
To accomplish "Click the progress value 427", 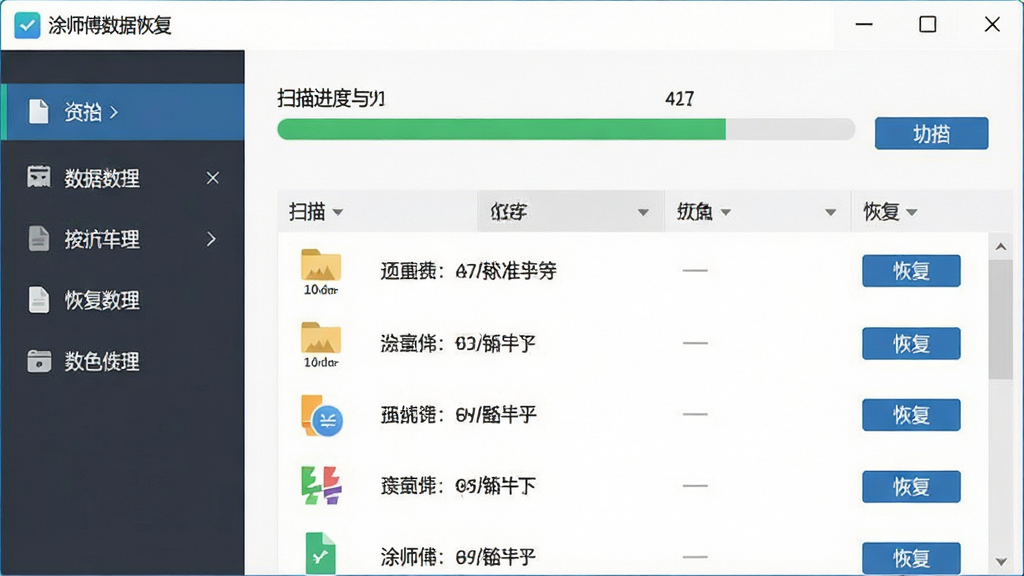I will click(x=679, y=99).
